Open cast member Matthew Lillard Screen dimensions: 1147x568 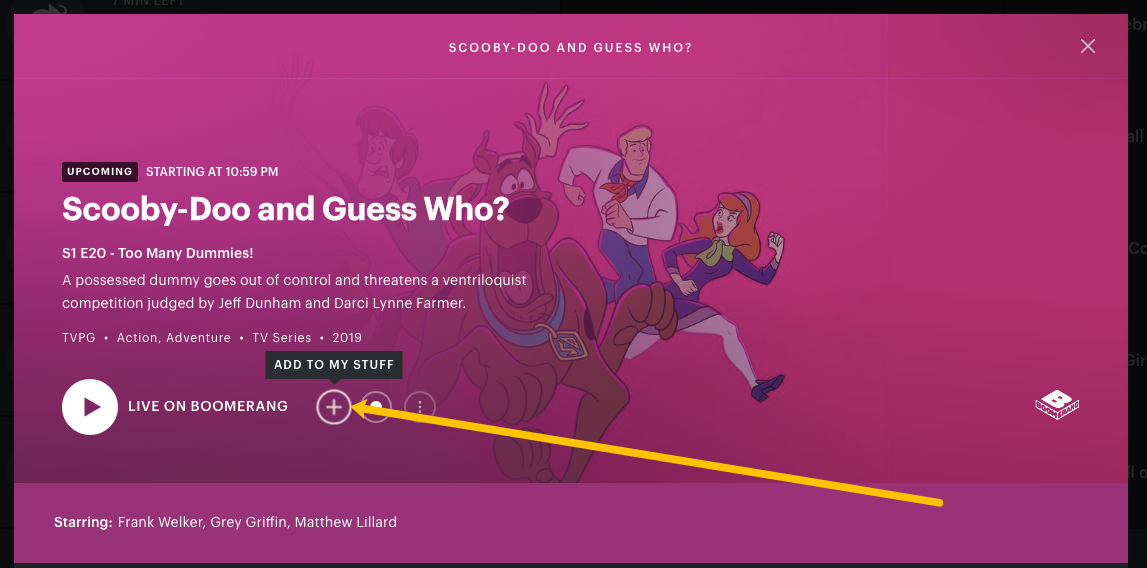click(346, 523)
